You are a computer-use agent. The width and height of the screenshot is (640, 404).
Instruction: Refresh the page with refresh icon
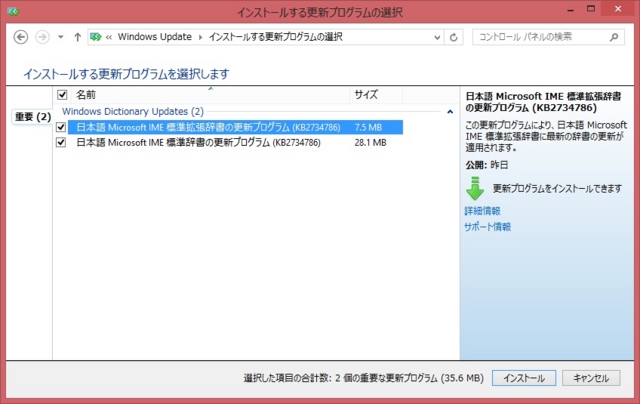453,38
